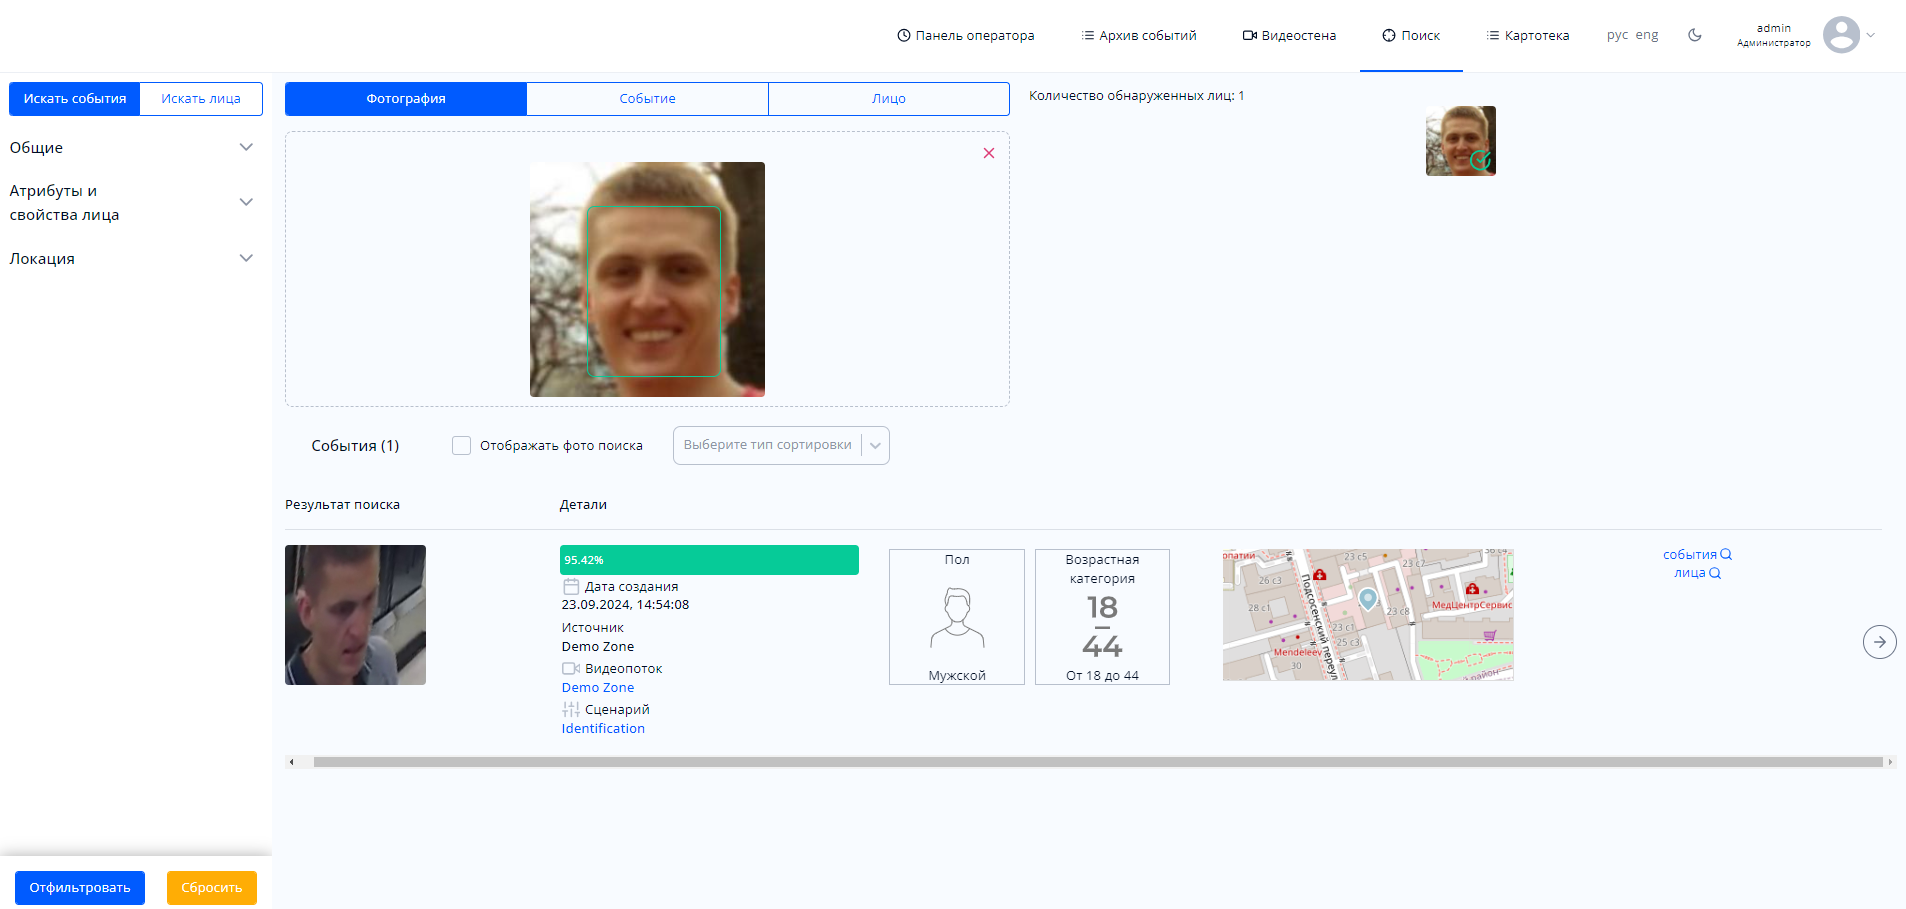Click the admin user avatar icon
The width and height of the screenshot is (1906, 909).
1841,35
